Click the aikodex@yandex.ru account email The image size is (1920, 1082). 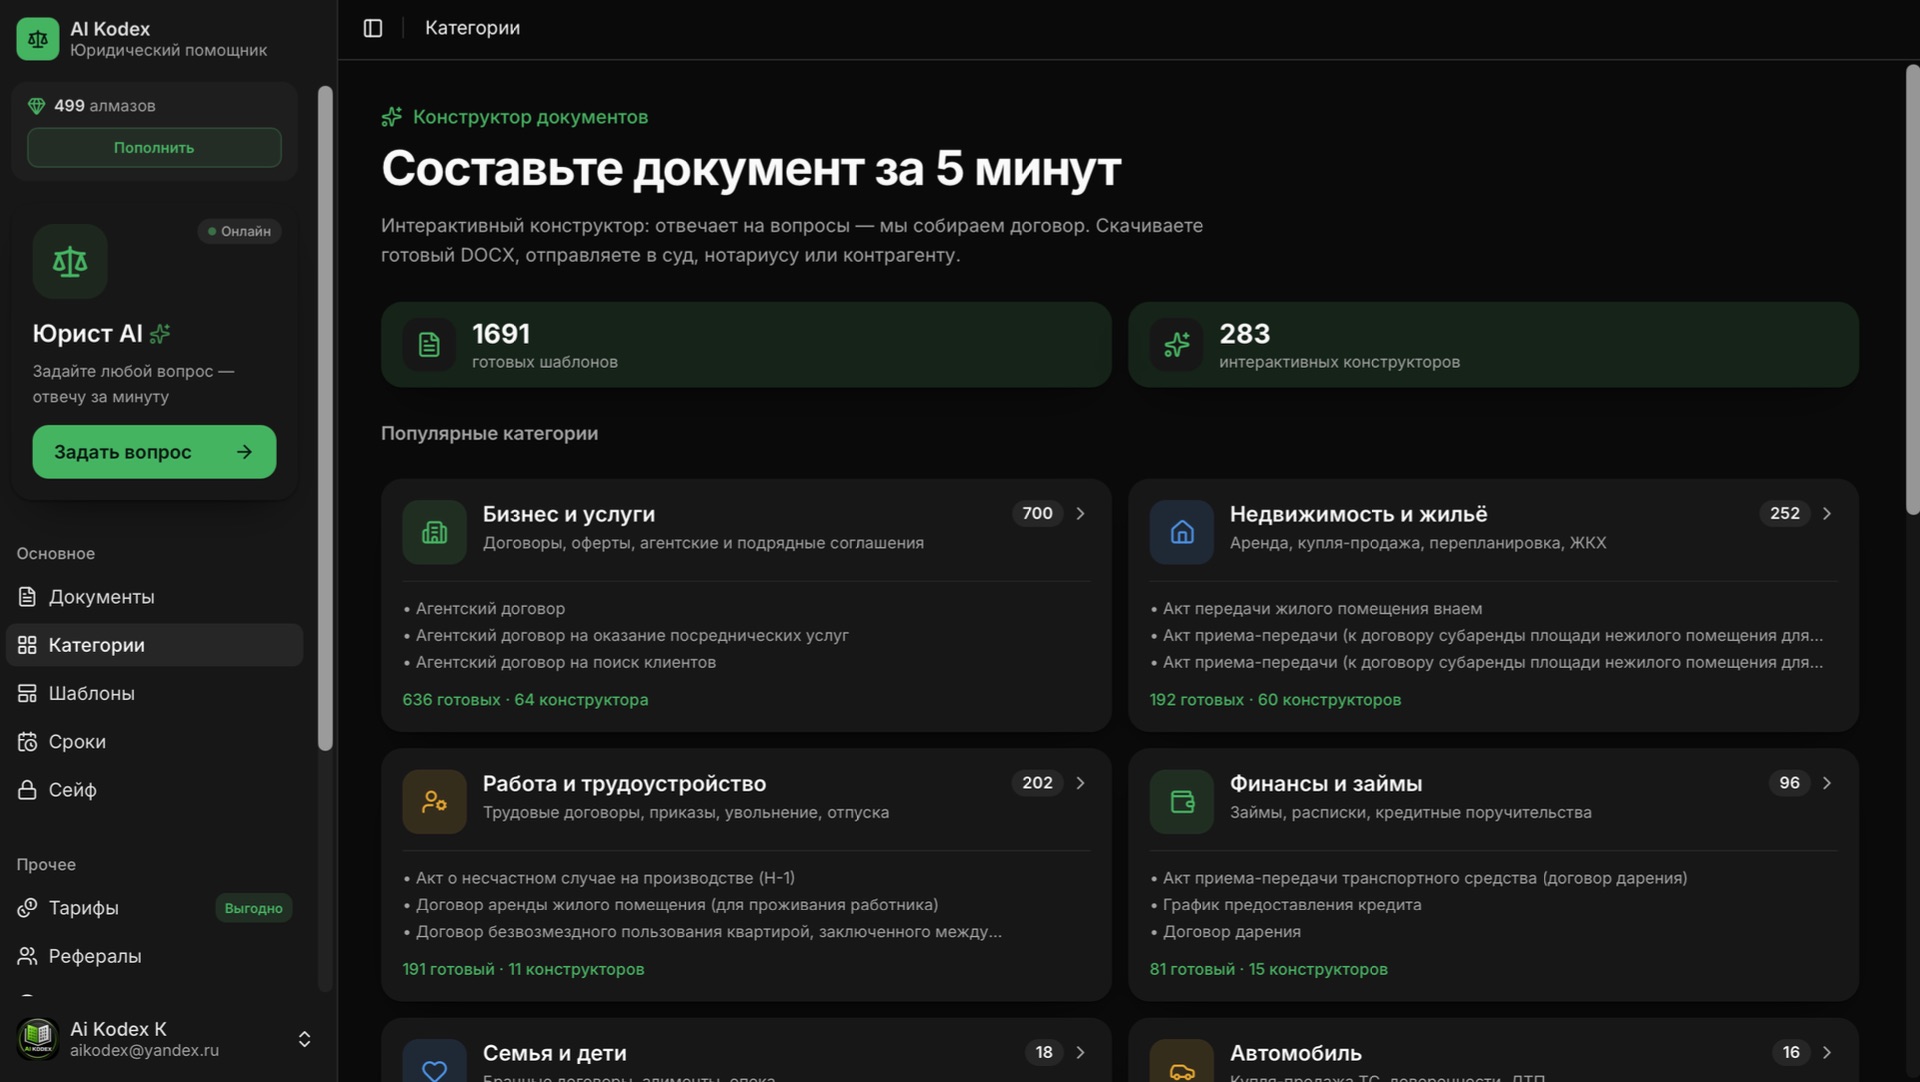[144, 1051]
